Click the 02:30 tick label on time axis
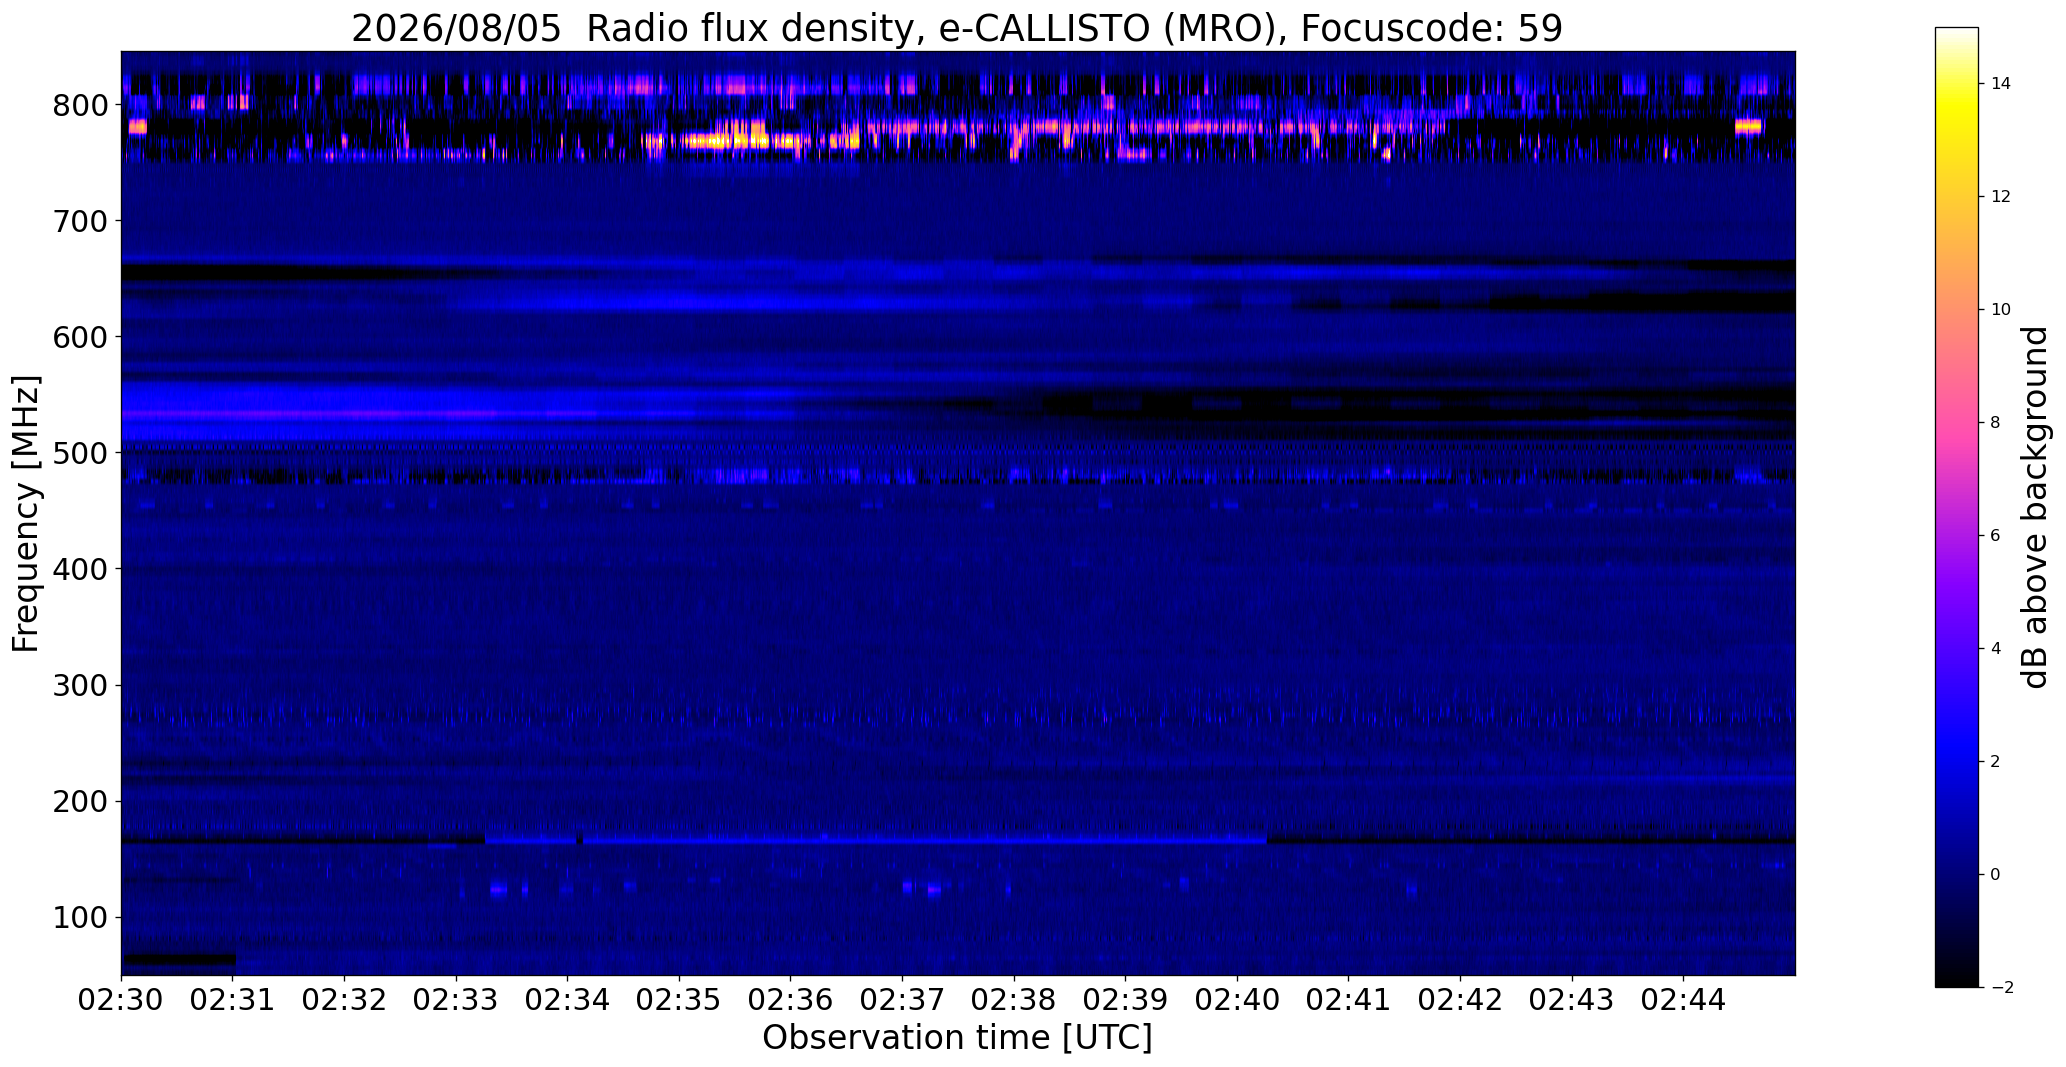This screenshot has width=2066, height=1067. click(121, 1000)
